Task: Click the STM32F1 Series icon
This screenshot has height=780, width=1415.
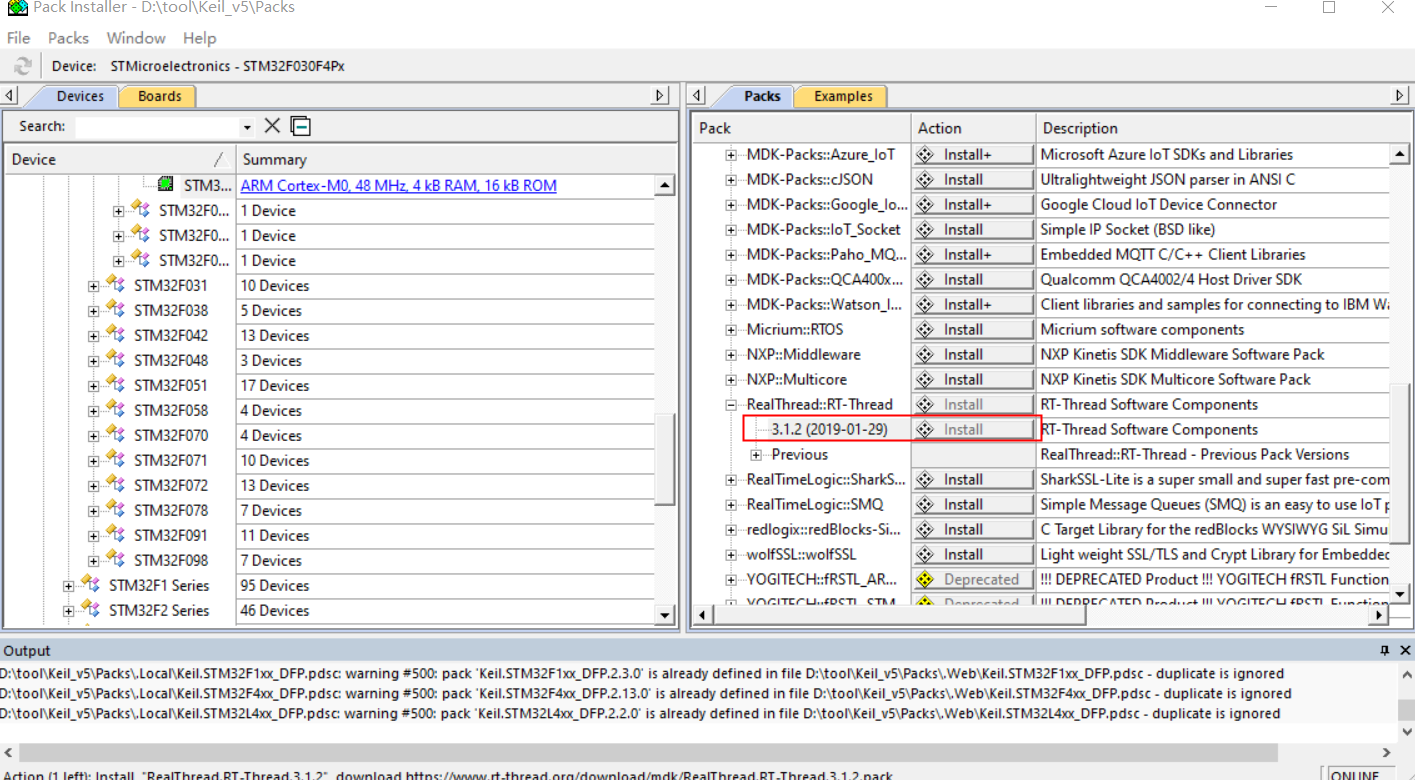Action: click(x=91, y=585)
